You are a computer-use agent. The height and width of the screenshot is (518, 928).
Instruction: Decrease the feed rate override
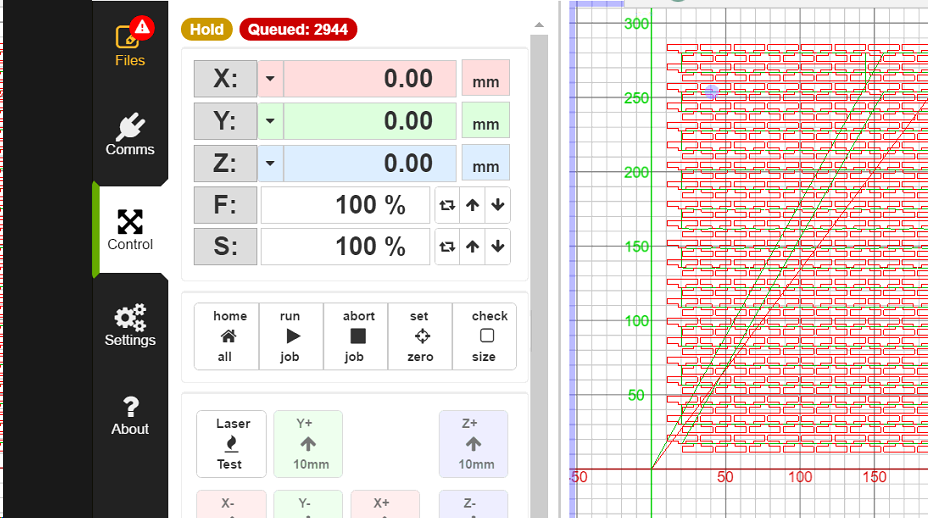pos(498,205)
